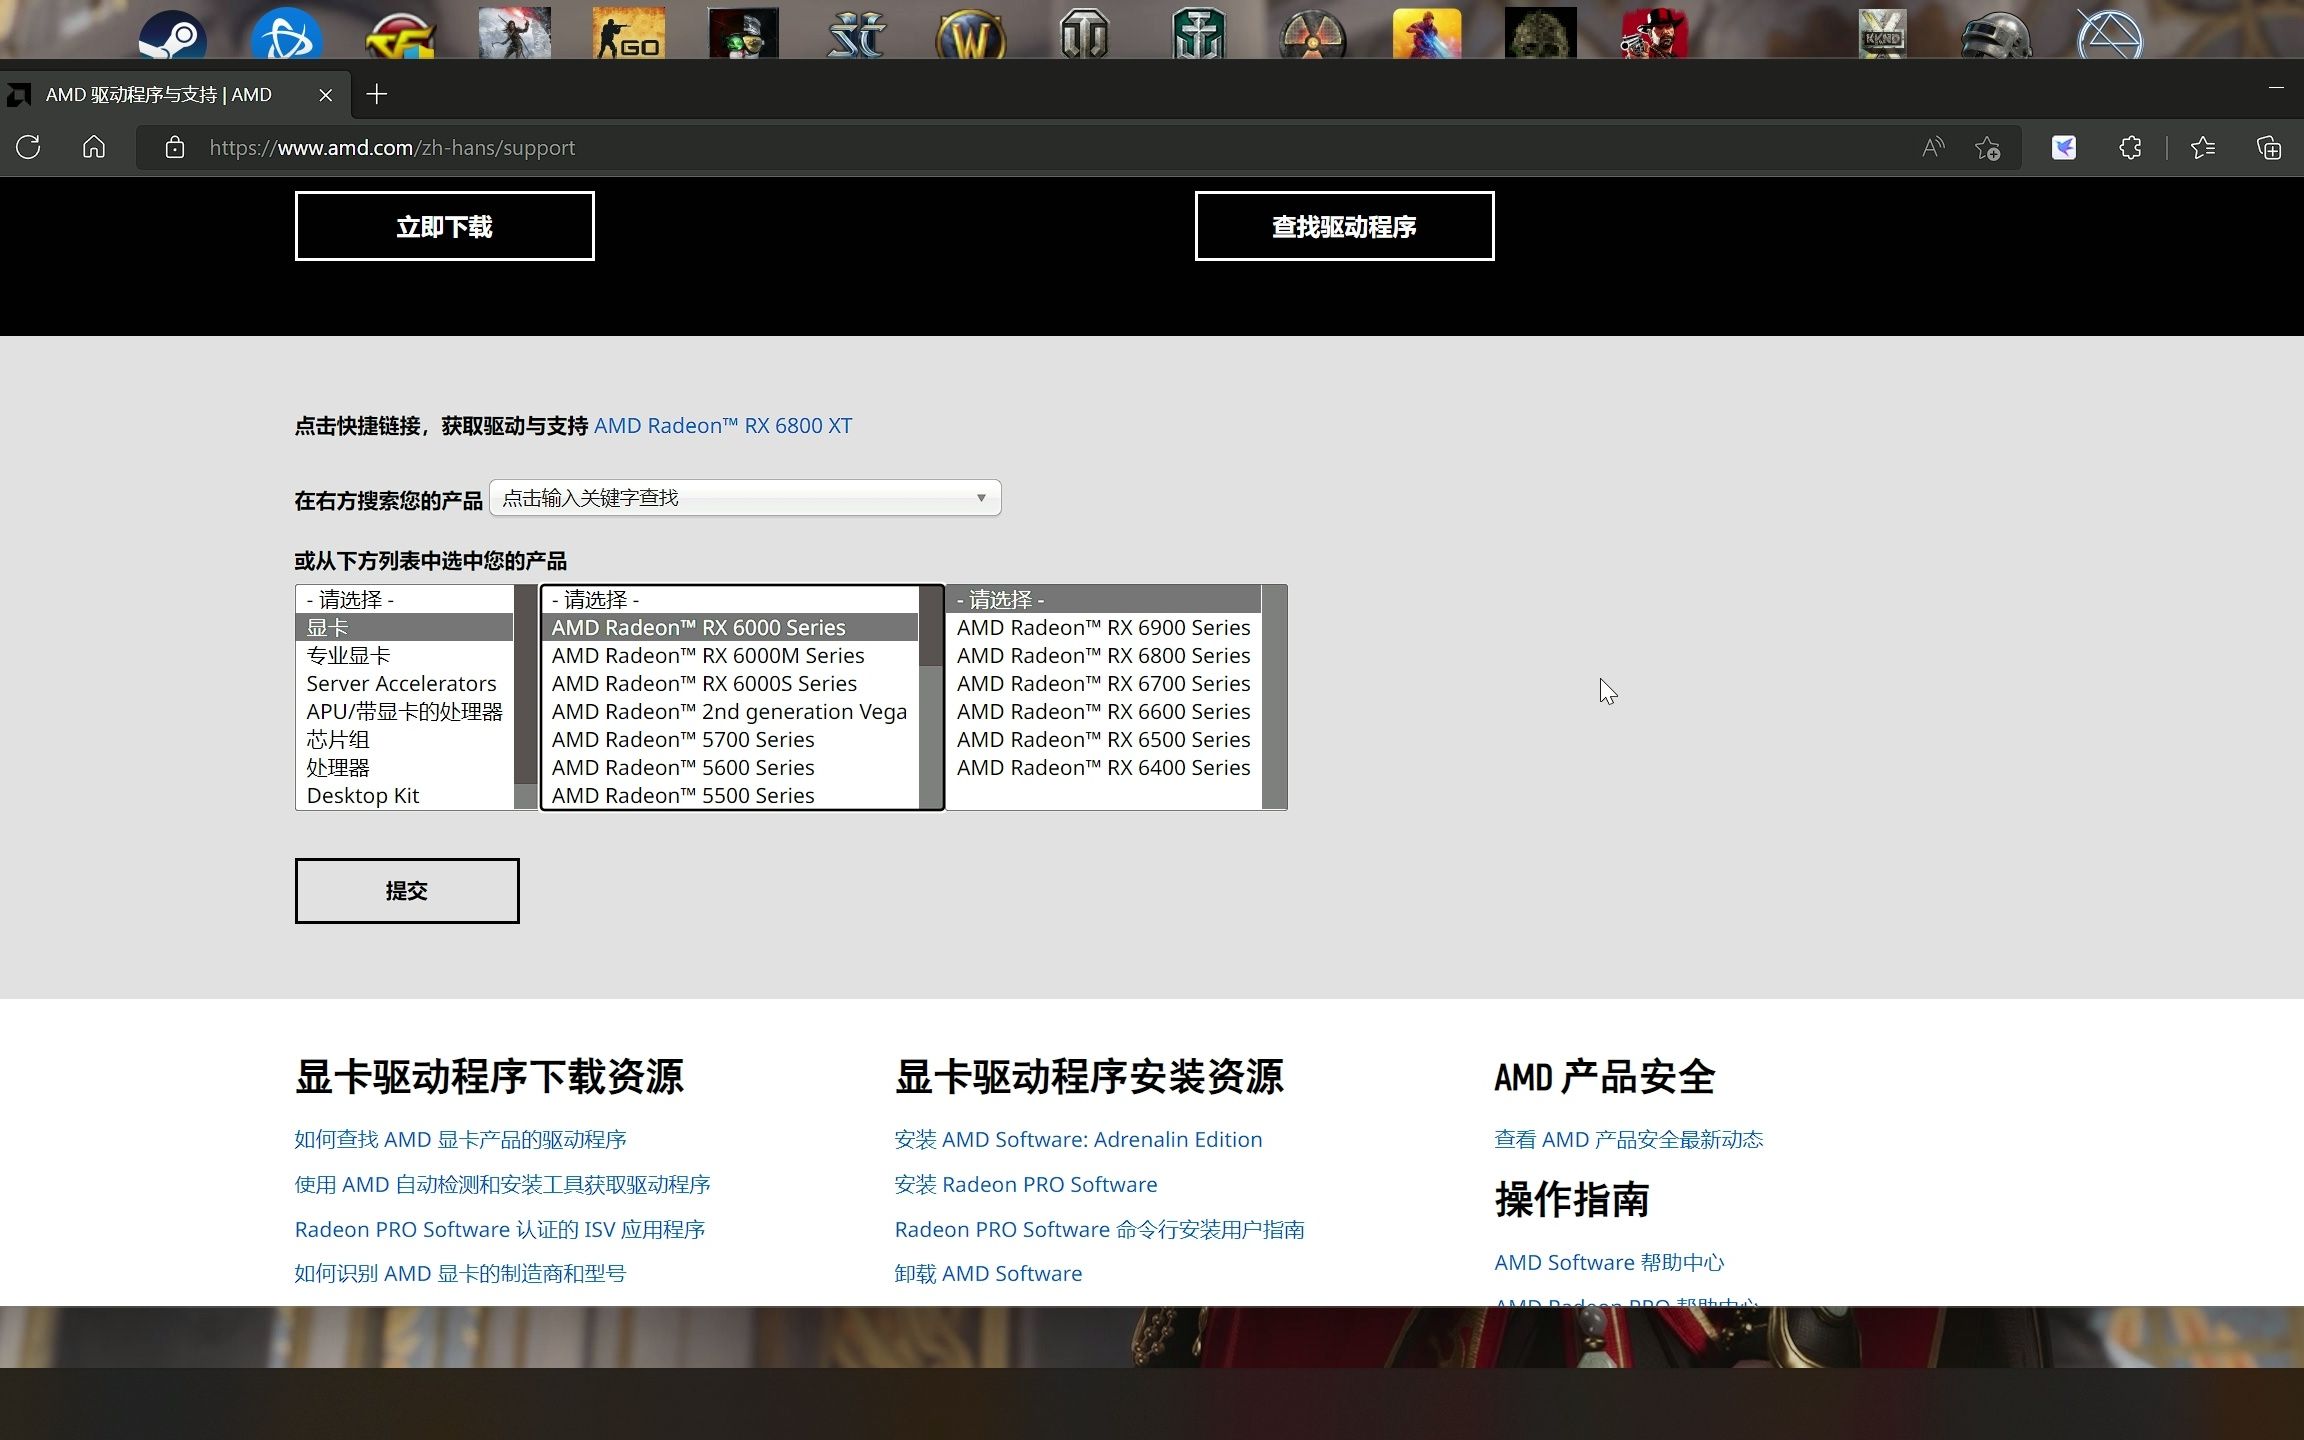
Task: Launch the World of Warcraft icon
Action: 971,34
